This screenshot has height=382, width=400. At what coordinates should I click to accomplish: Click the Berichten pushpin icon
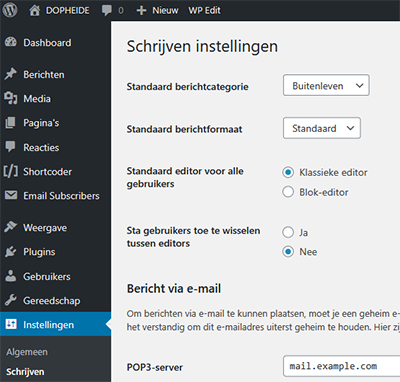11,74
